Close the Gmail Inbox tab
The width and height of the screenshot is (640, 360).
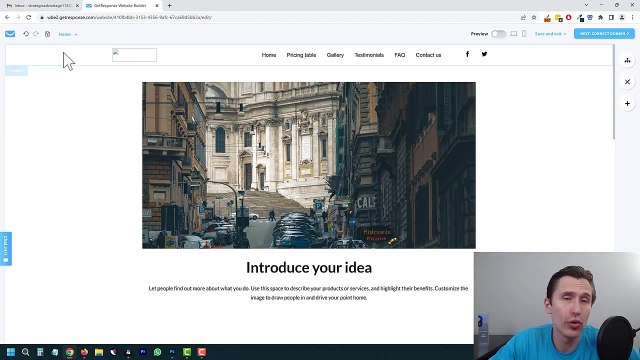click(78, 6)
